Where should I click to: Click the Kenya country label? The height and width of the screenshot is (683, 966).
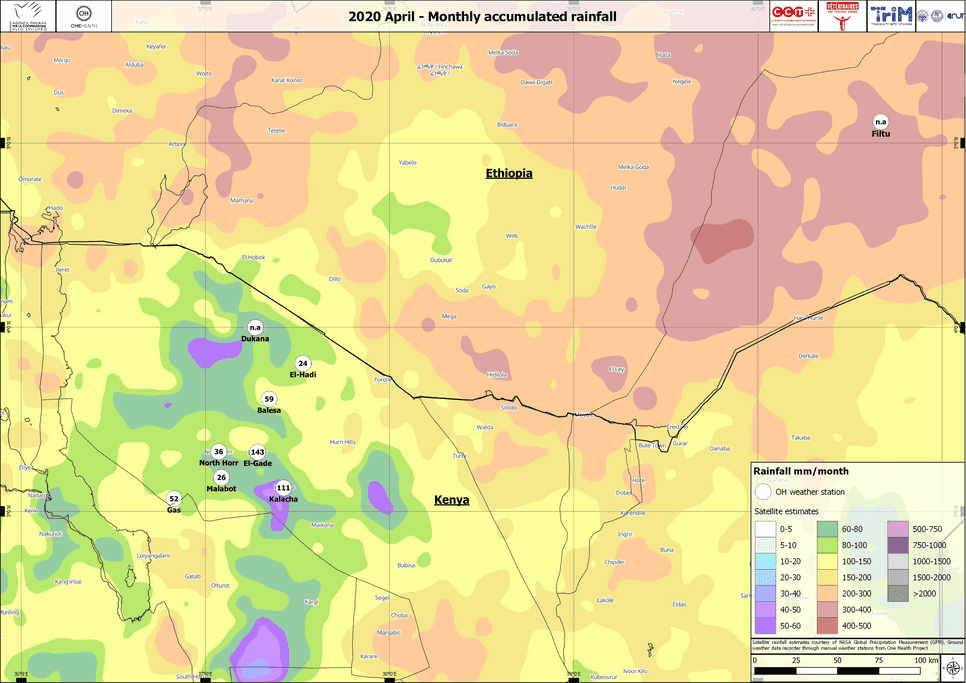(451, 500)
